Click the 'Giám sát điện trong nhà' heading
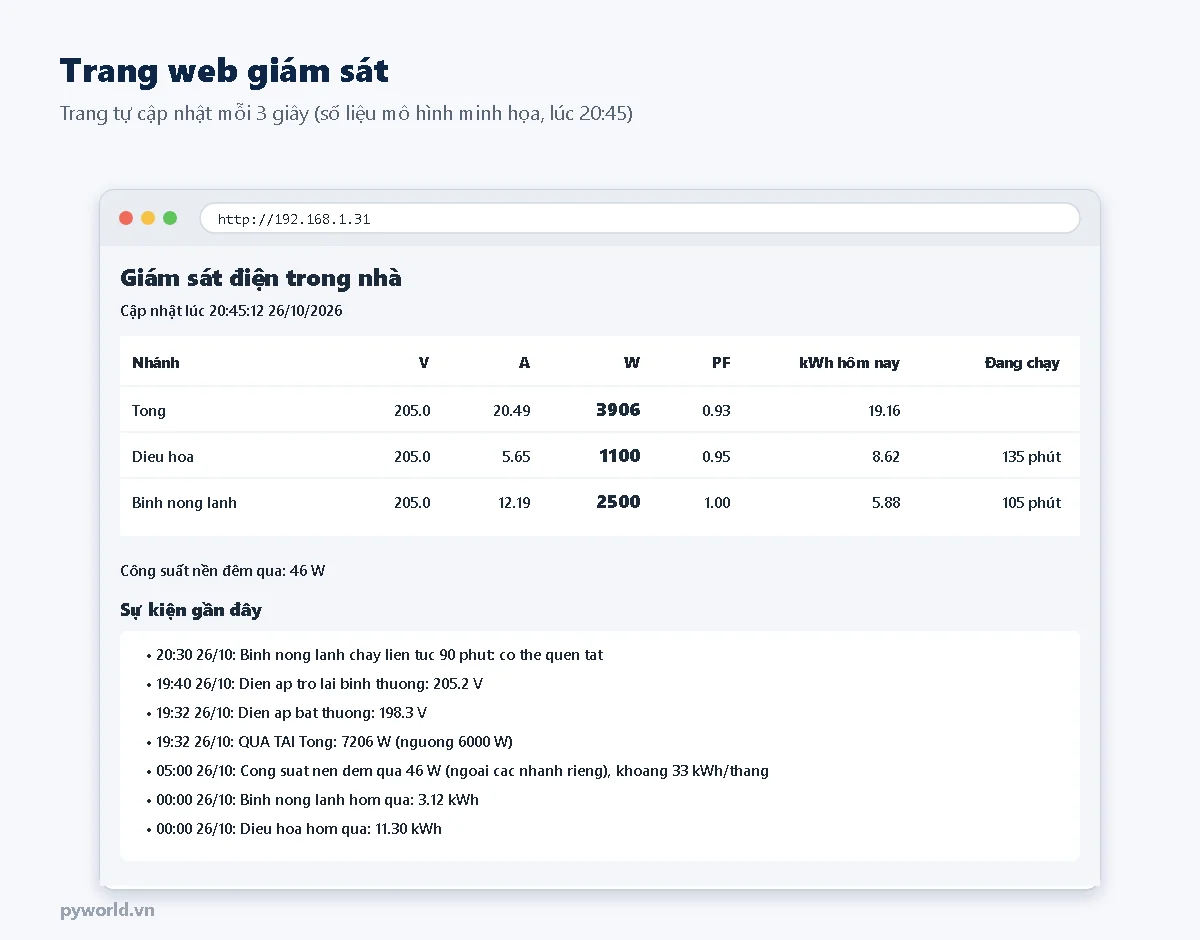 261,278
